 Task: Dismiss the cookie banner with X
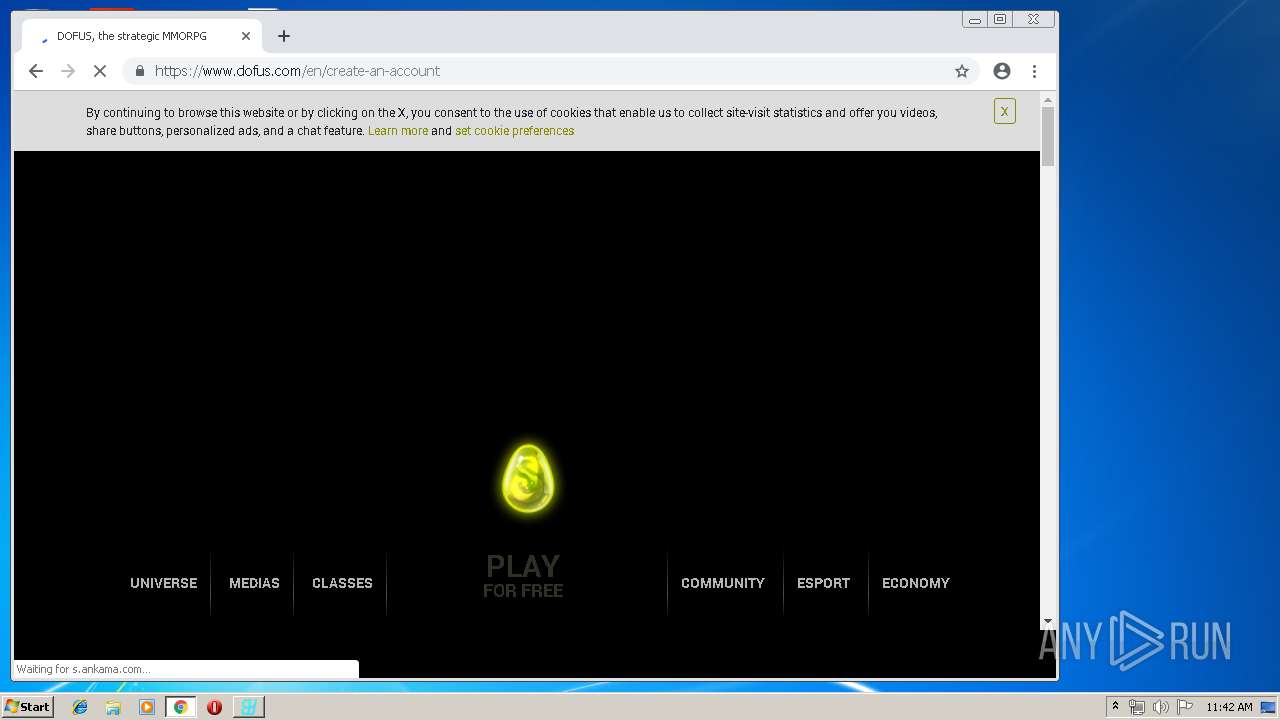click(x=1005, y=111)
